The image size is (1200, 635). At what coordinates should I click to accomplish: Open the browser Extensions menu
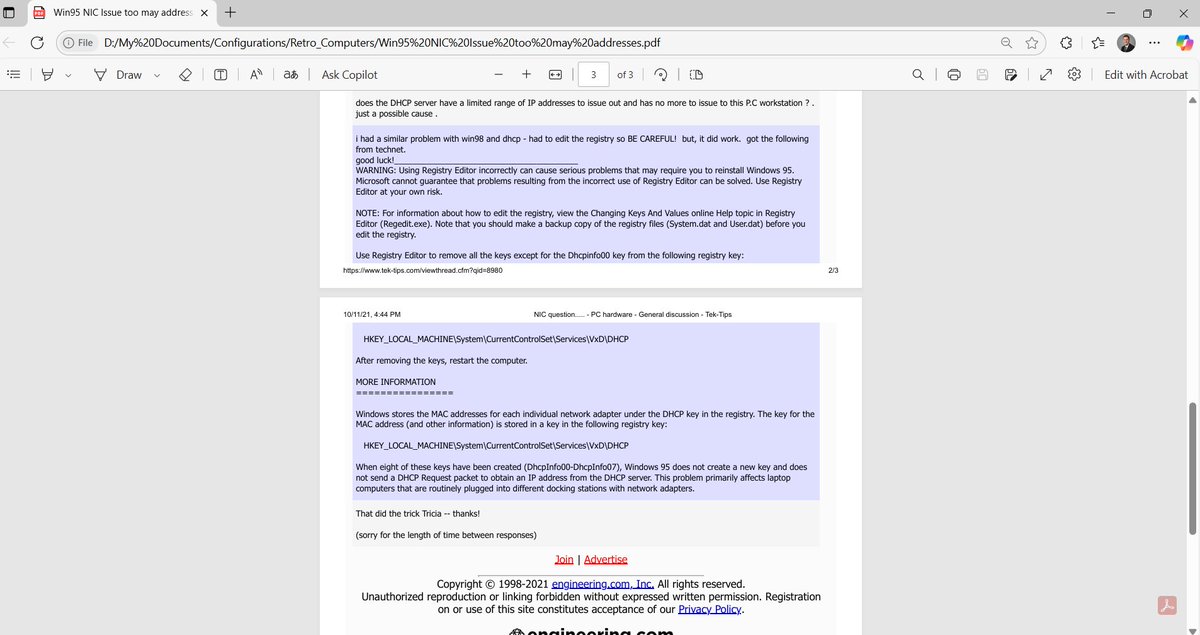[x=1067, y=43]
